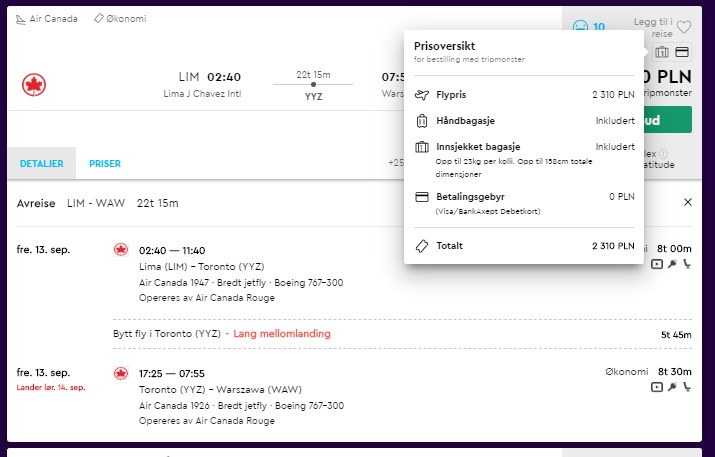Click the 'Lang mellomlanding' warning text
Viewport: 715px width, 457px height.
click(282, 334)
